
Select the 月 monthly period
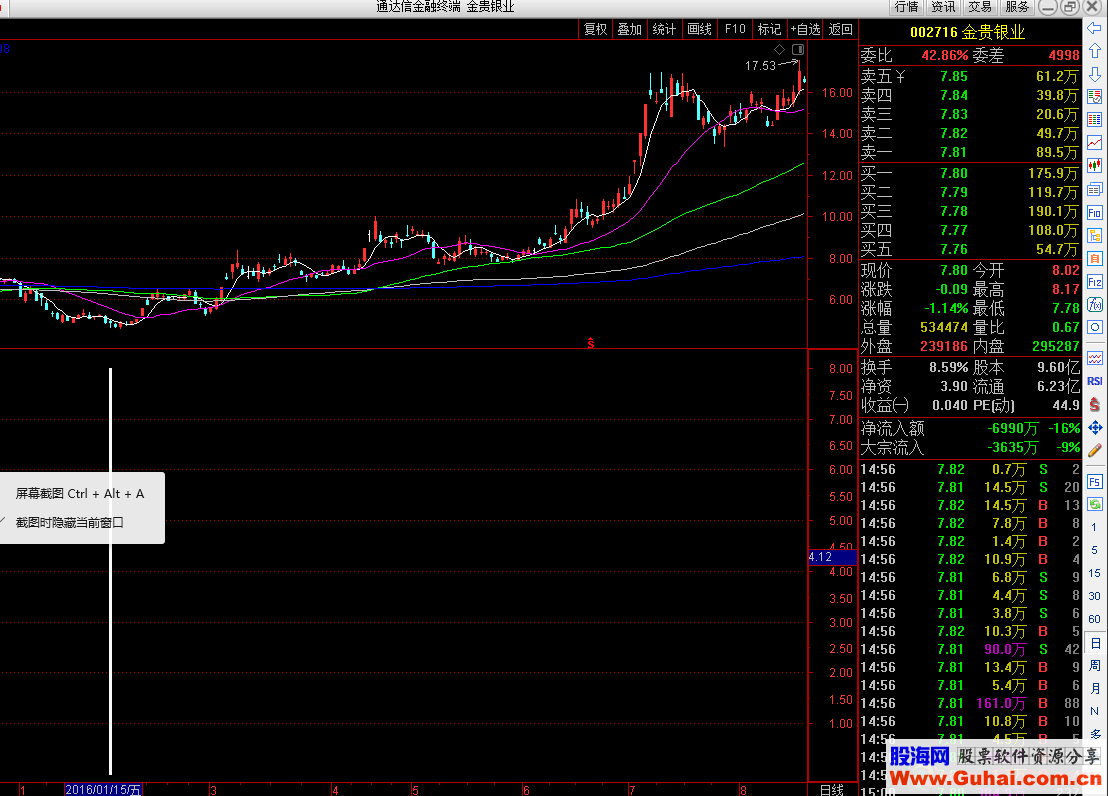click(1095, 689)
